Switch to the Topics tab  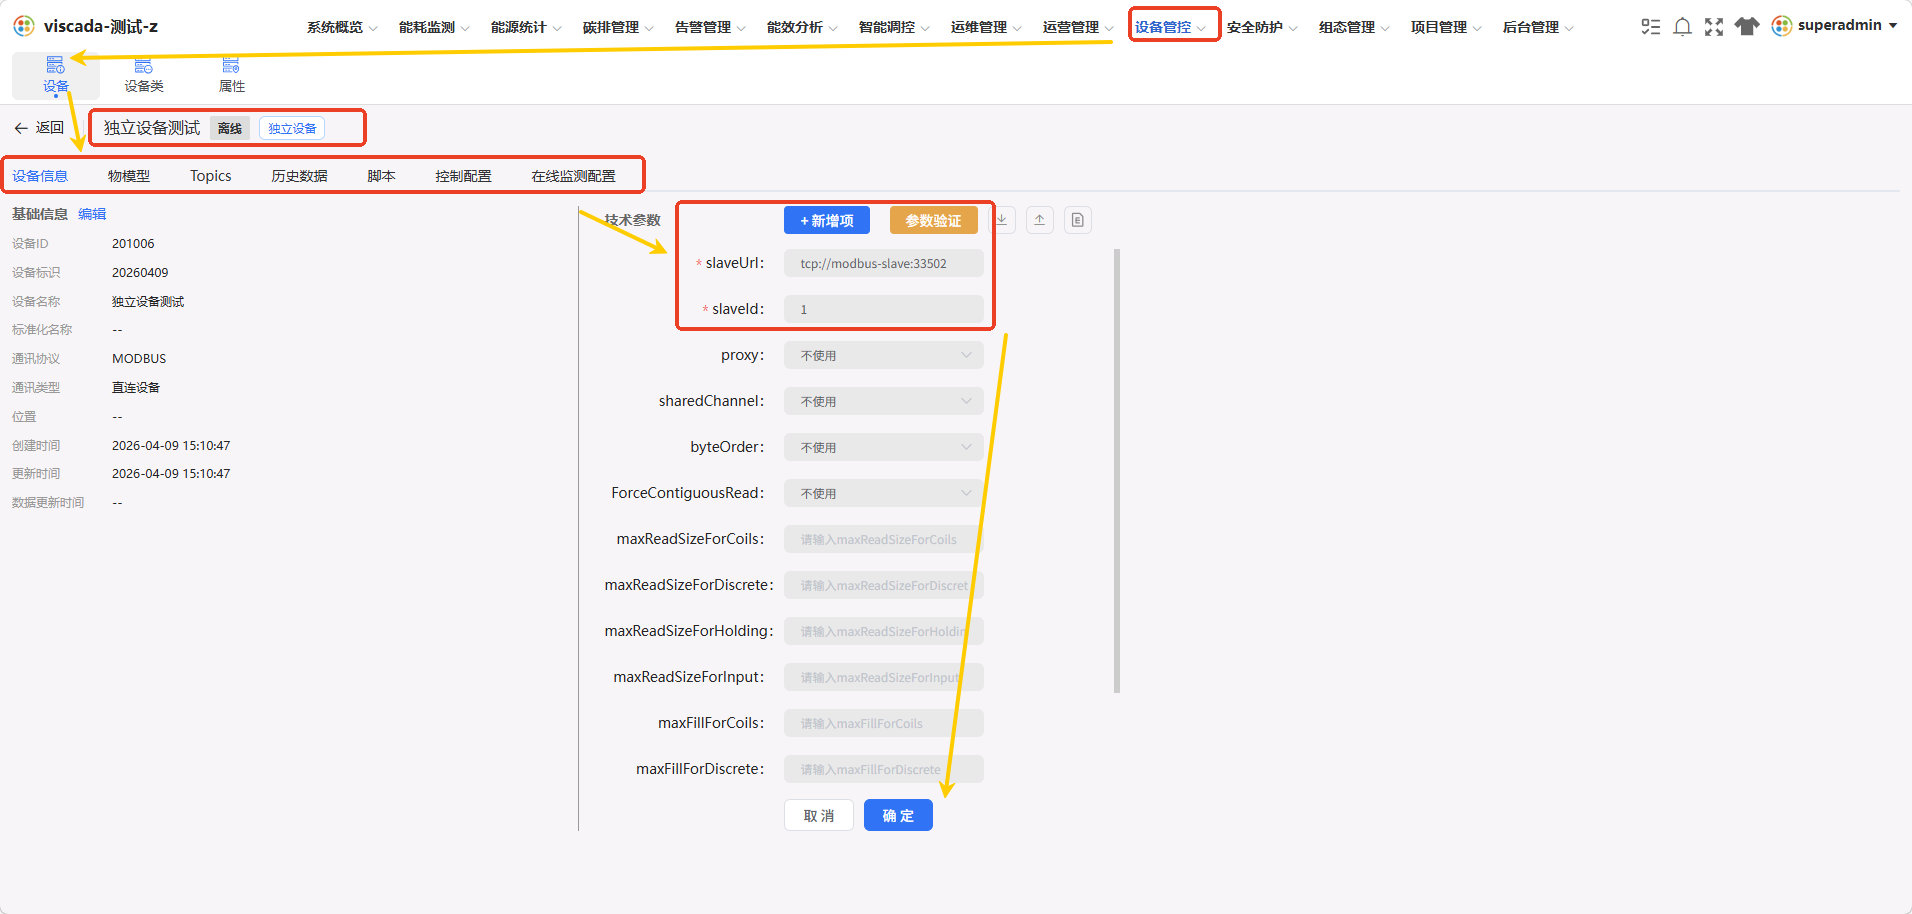pyautogui.click(x=211, y=176)
